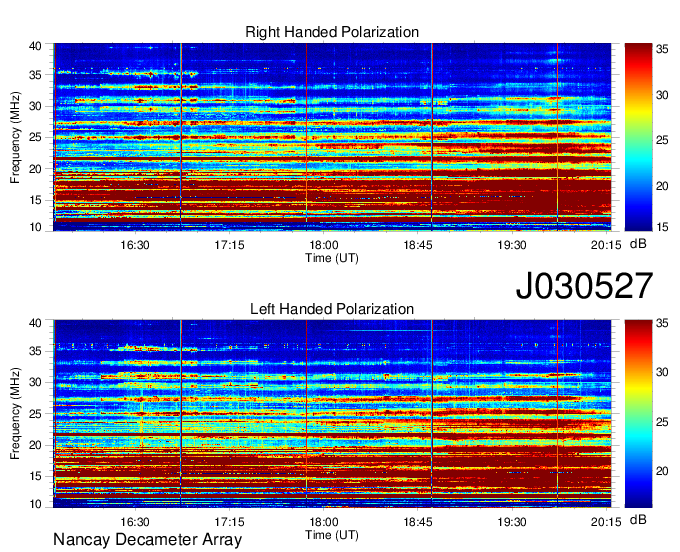Click the 25 dB label on upper color bar
The height and width of the screenshot is (552, 680).
662,140
